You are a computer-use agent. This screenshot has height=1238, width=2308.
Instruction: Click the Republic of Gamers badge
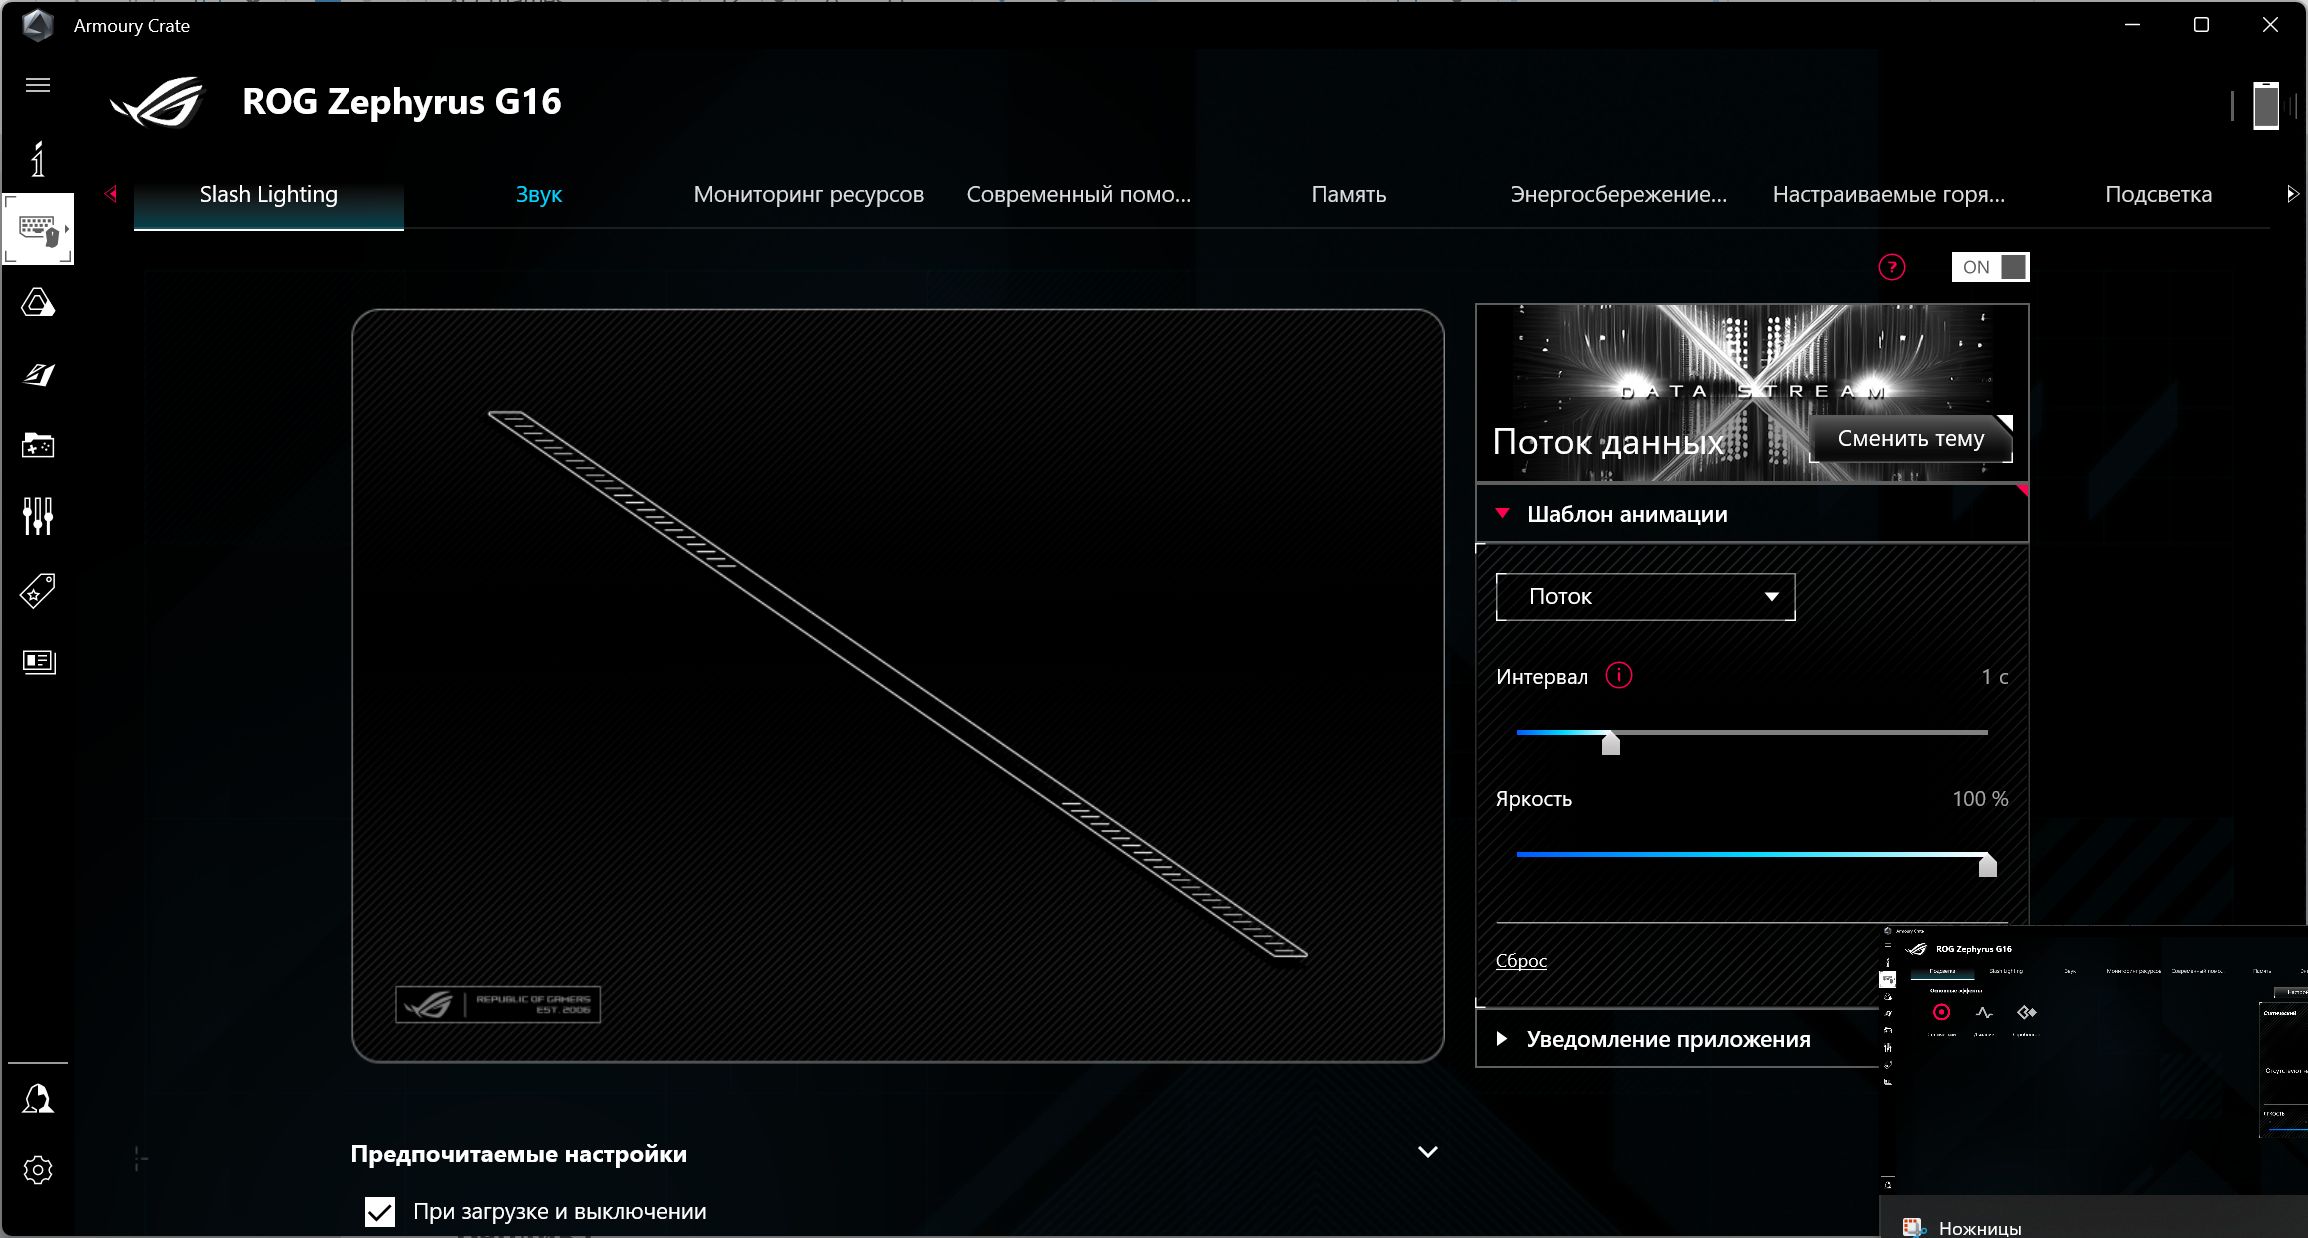(x=498, y=1004)
